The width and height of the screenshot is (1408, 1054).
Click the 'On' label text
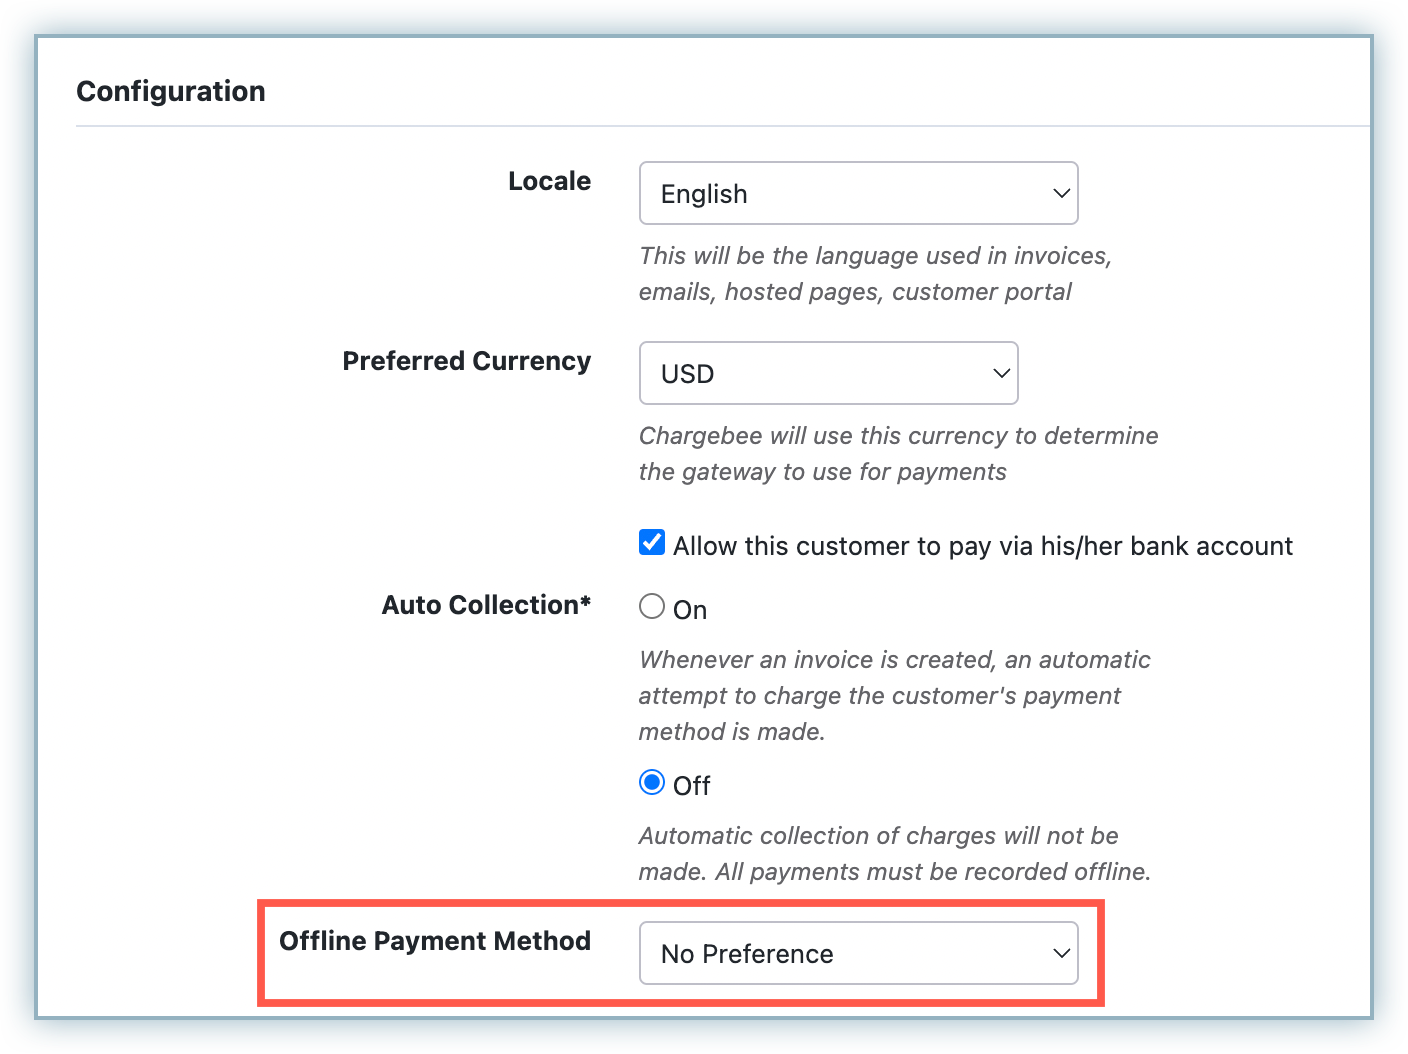(x=690, y=610)
